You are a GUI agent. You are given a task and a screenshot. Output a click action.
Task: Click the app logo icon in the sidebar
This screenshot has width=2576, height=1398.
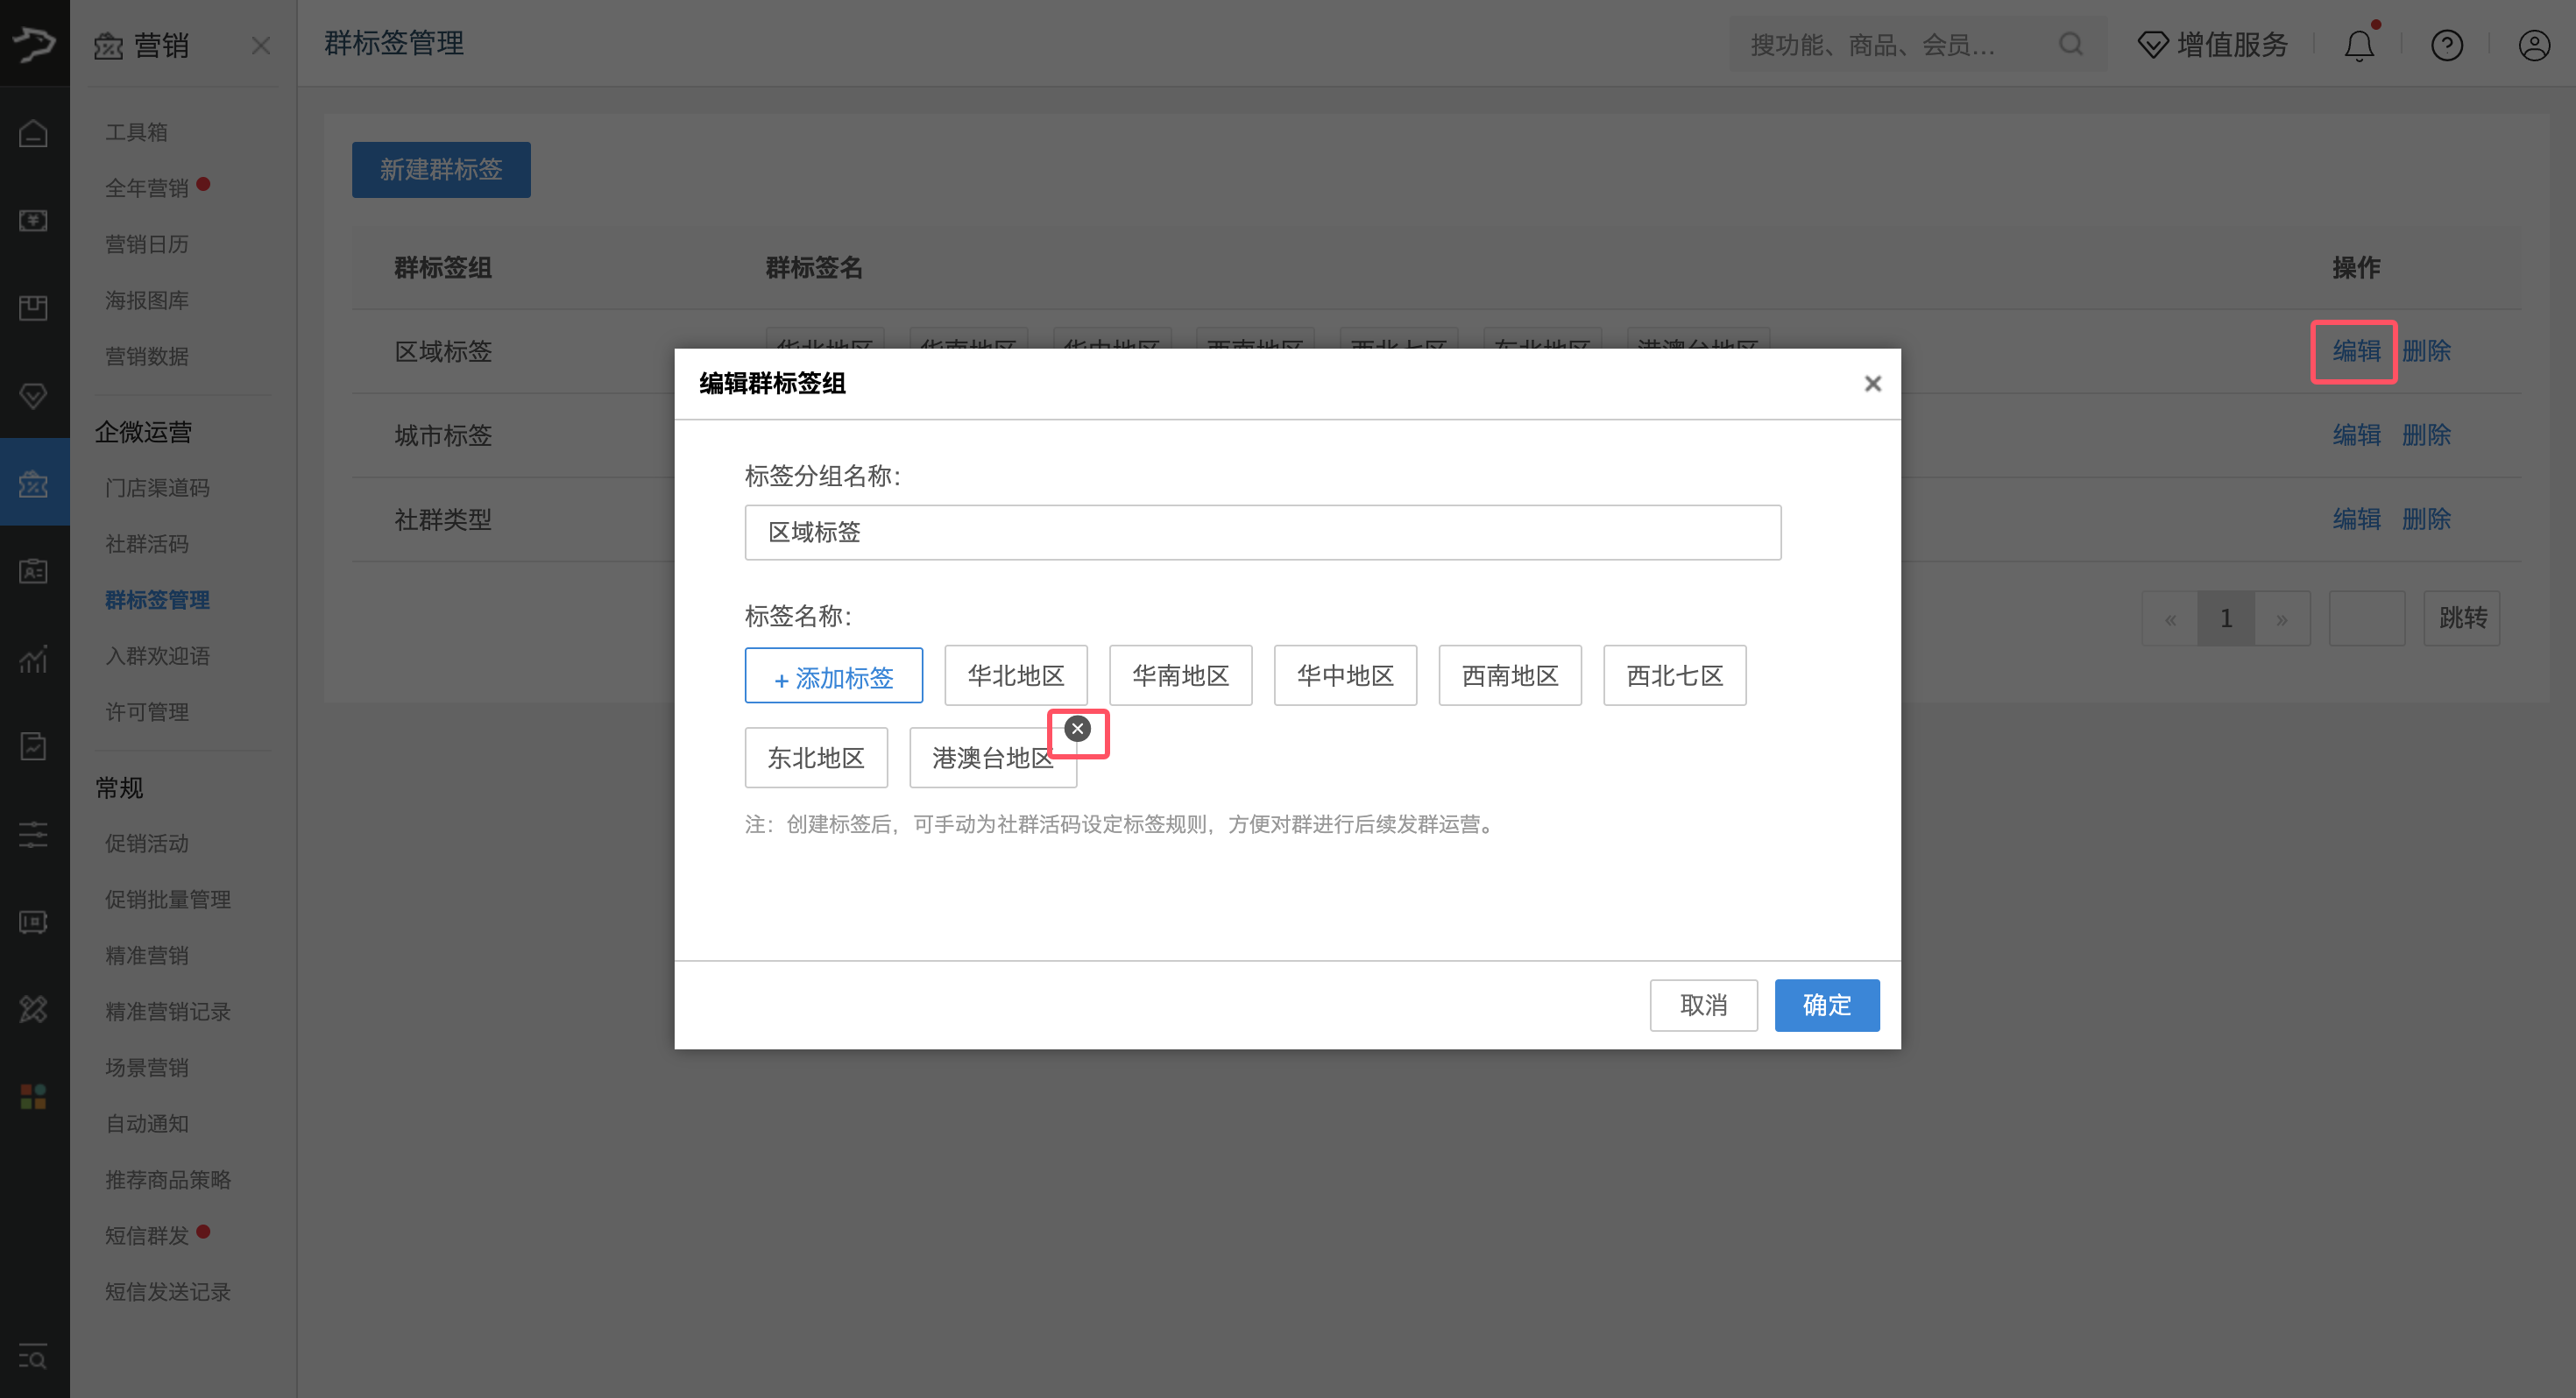[x=34, y=43]
